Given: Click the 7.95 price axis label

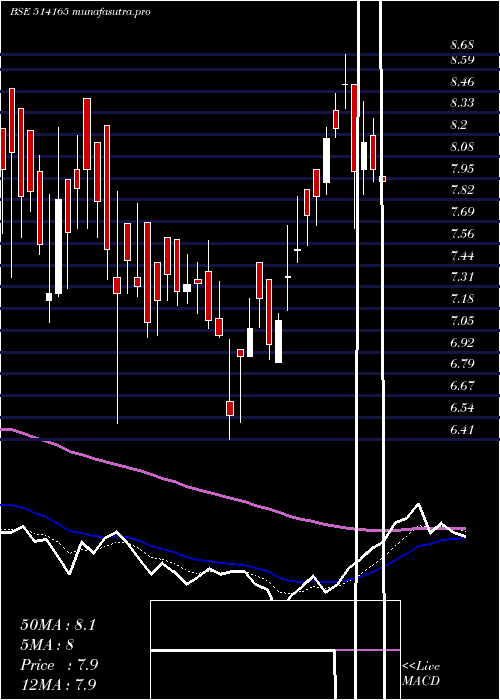Looking at the screenshot, I should click(x=462, y=168).
